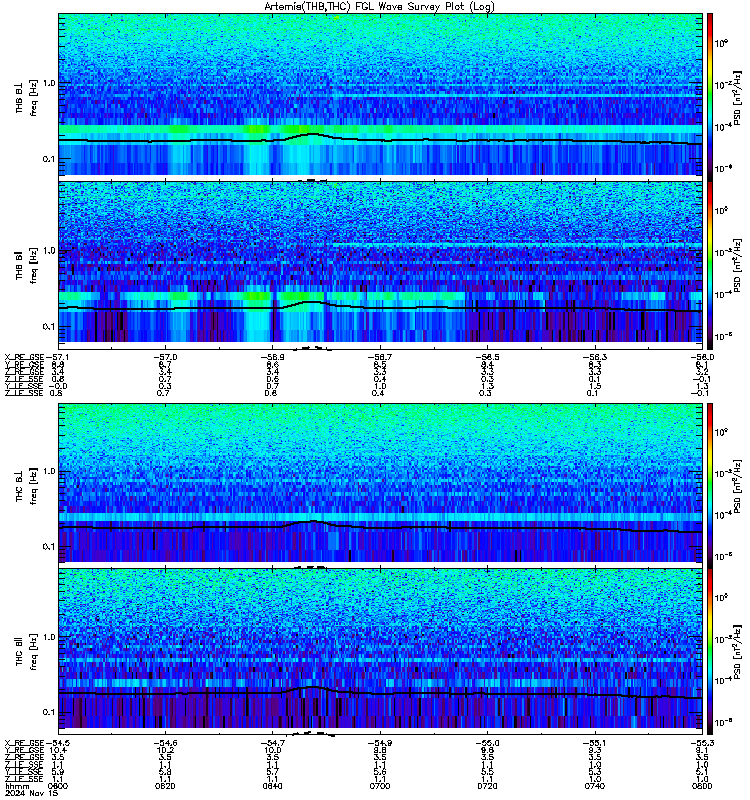Click the THC X_RE_GSE value -54.9
750x800 pixels.
[x=380, y=743]
